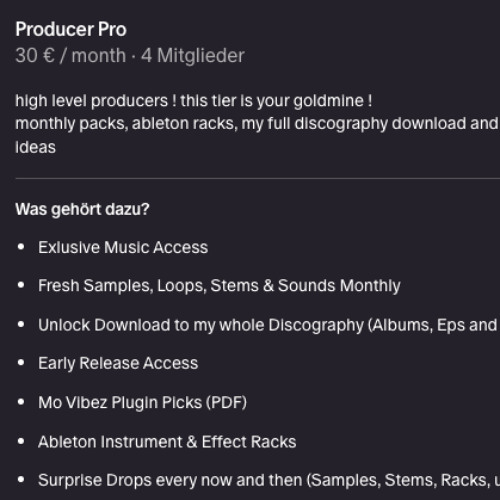Click the bullet before Mo Vibez Plugin Picks

[x=21, y=402]
